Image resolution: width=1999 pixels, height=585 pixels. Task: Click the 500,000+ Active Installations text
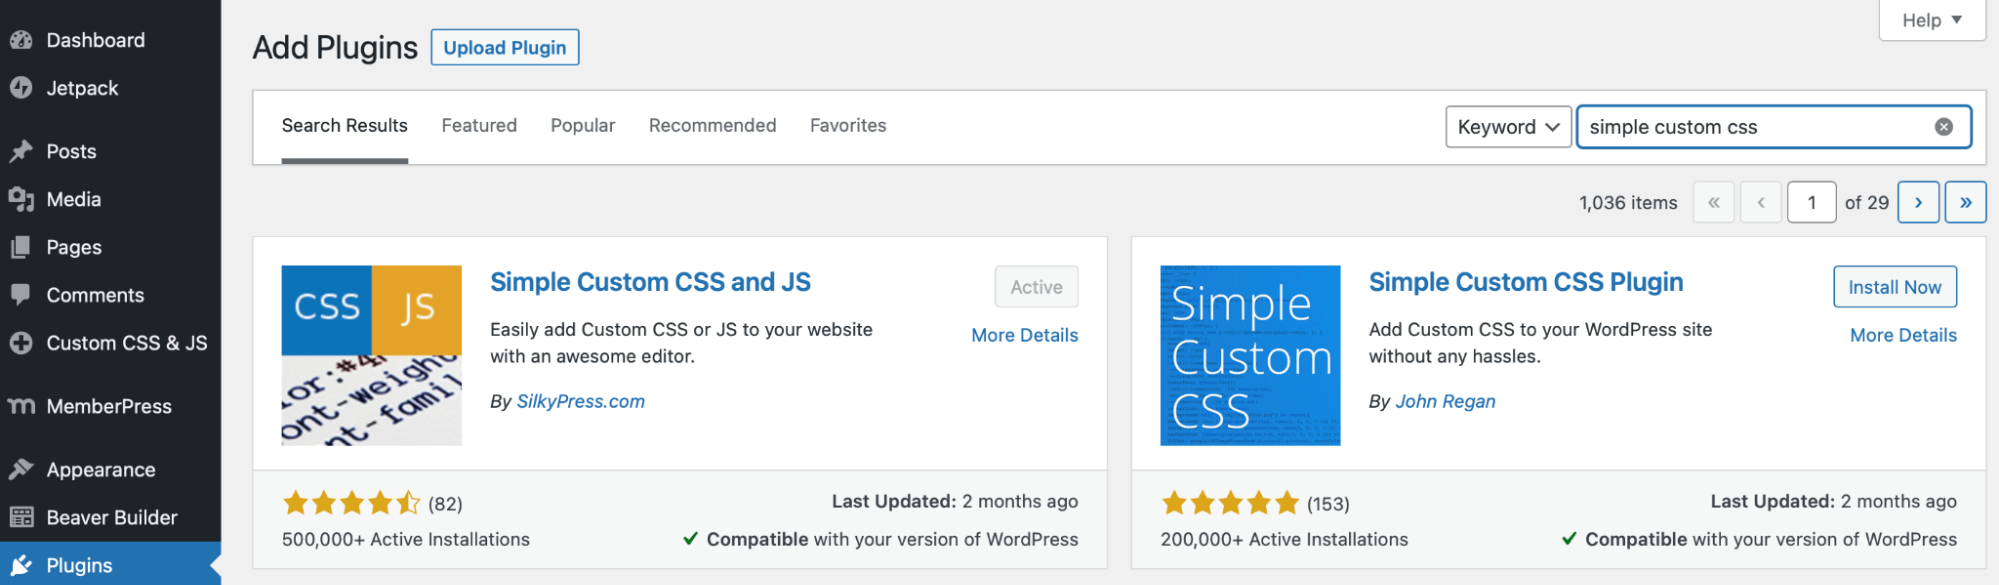point(406,539)
